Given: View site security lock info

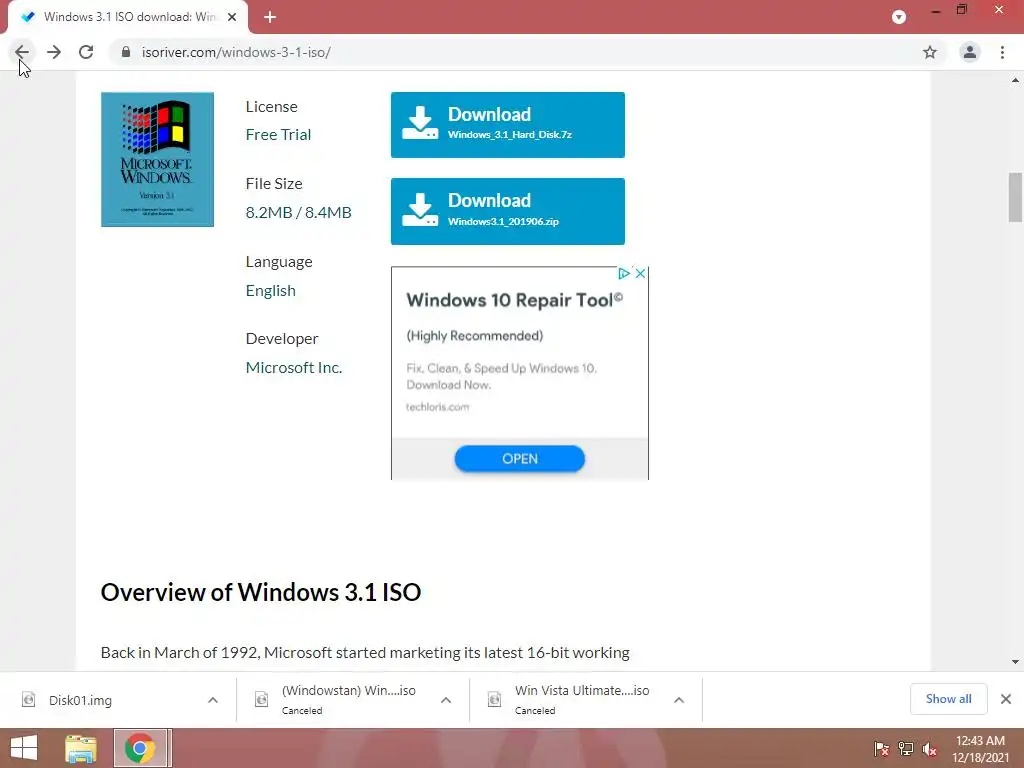Looking at the screenshot, I should (x=126, y=52).
